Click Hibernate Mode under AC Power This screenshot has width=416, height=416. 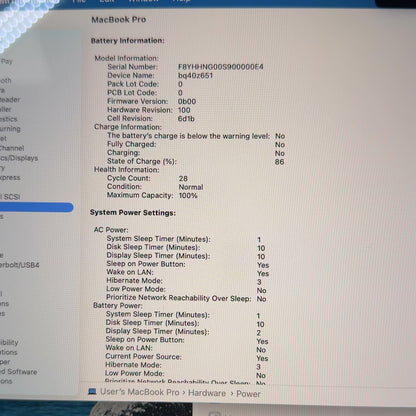[x=135, y=281]
